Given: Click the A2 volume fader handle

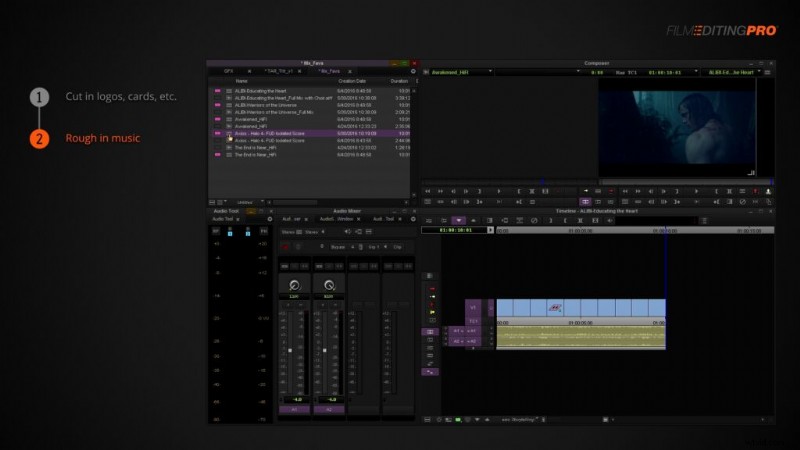Looking at the screenshot, I should [325, 351].
